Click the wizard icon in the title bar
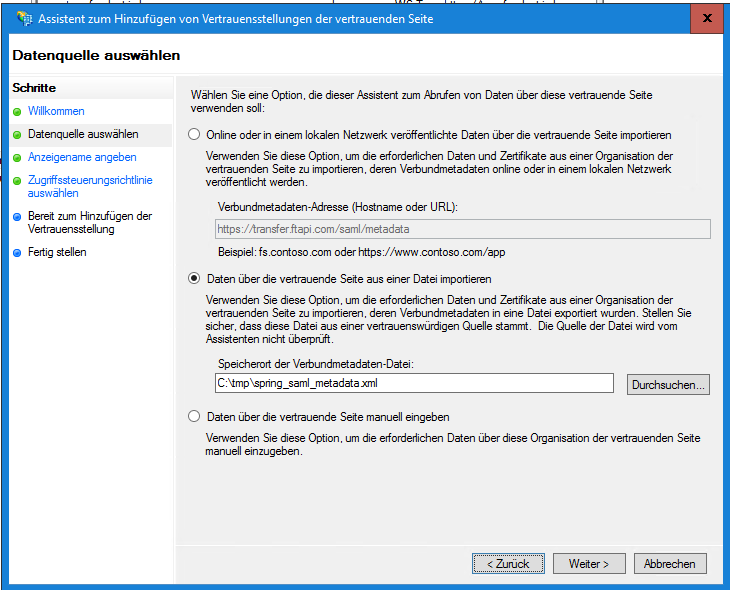Image resolution: width=730 pixels, height=590 pixels. [x=24, y=18]
